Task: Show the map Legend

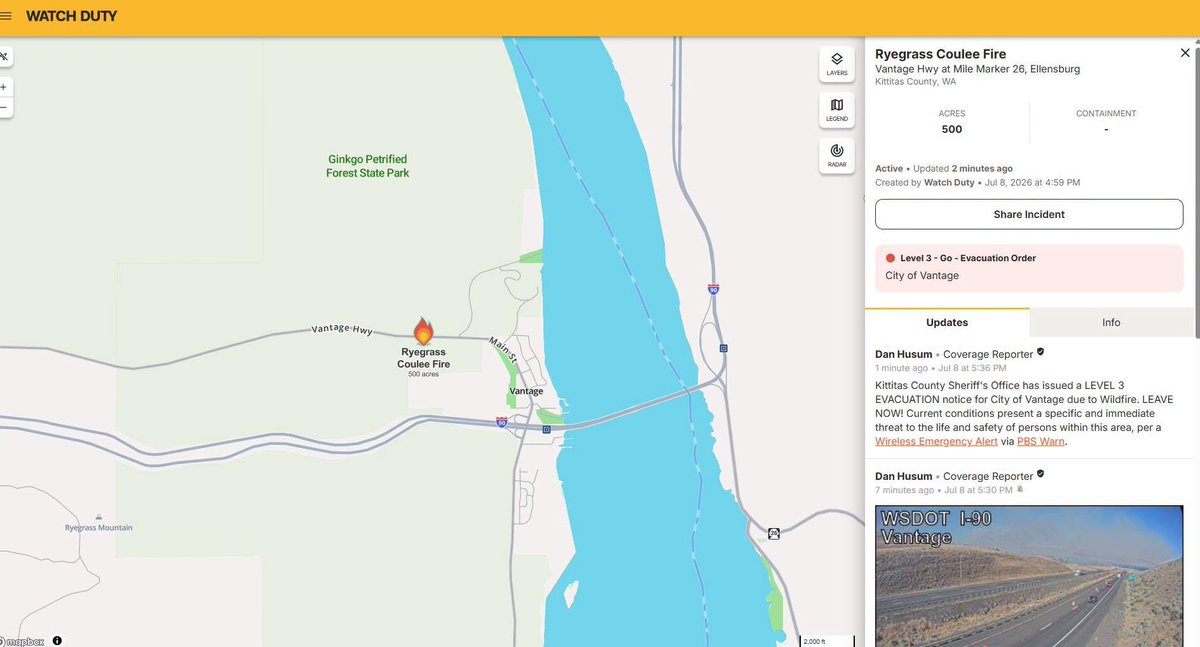Action: [x=837, y=110]
